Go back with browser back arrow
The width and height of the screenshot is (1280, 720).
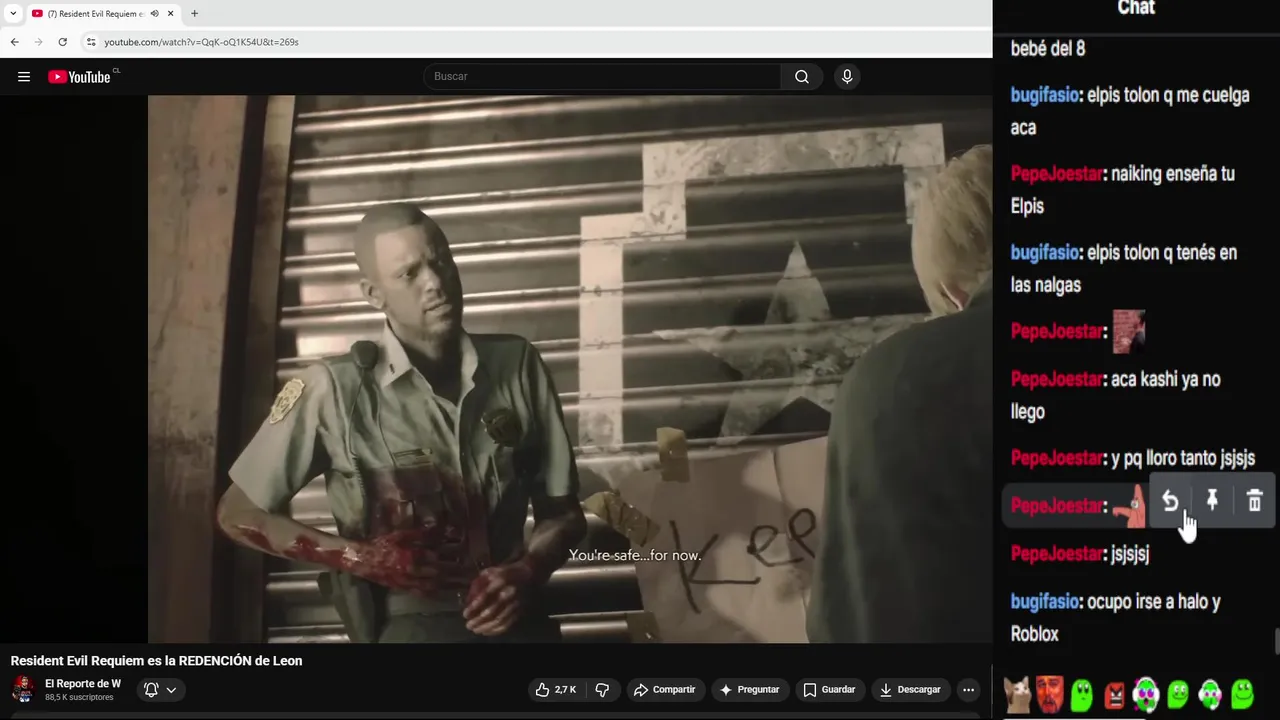pos(14,42)
